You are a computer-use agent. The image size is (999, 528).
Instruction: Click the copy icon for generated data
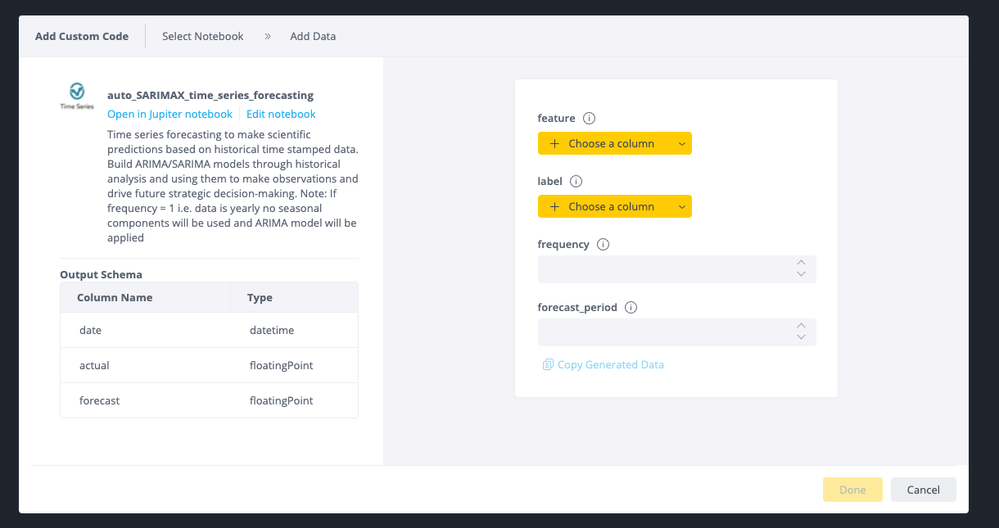[547, 365]
